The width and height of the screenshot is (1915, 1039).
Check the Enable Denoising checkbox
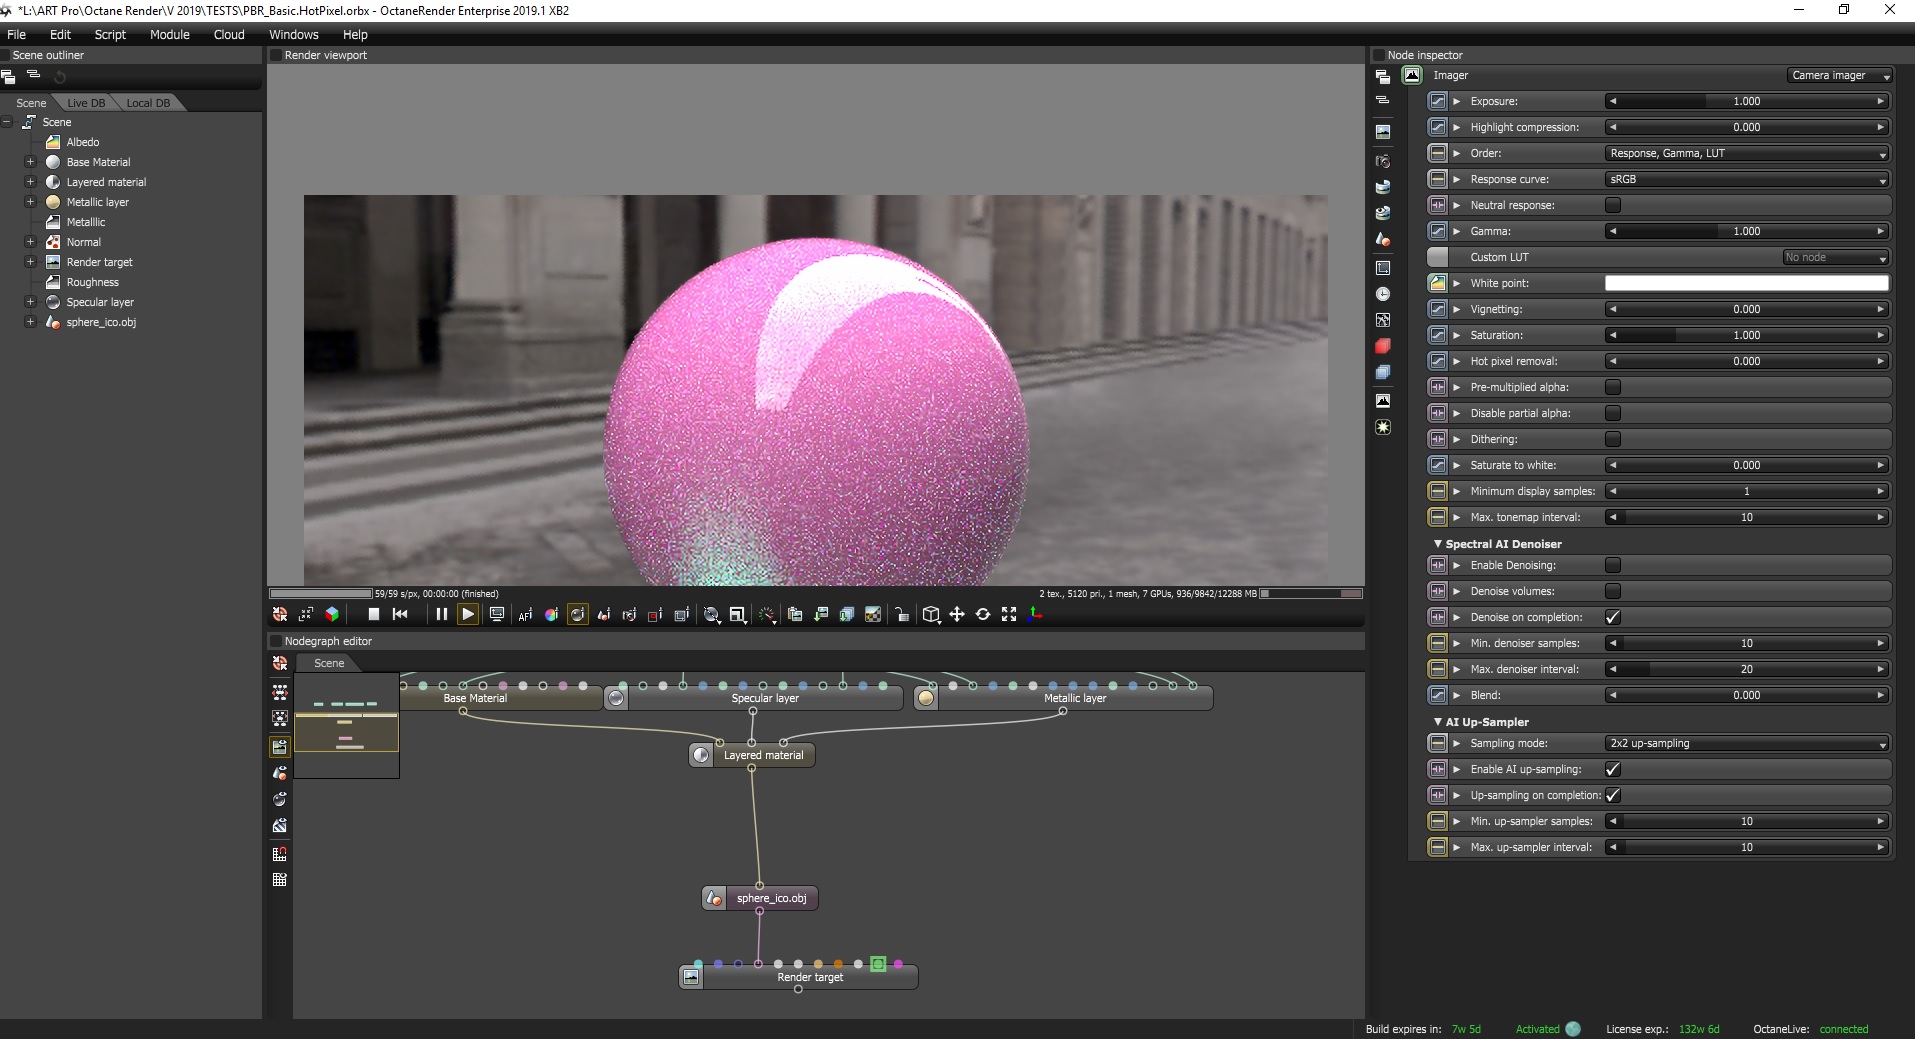1613,565
